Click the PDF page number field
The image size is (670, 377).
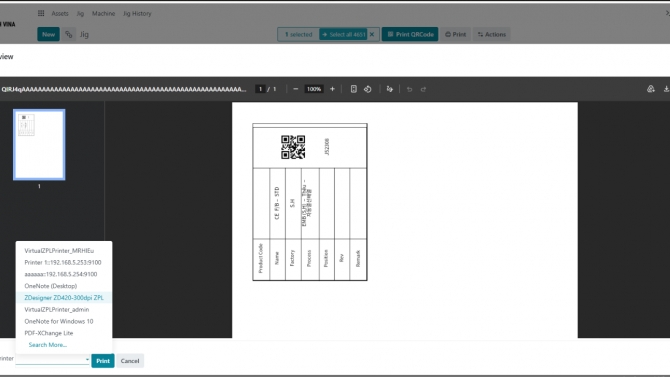[260, 89]
